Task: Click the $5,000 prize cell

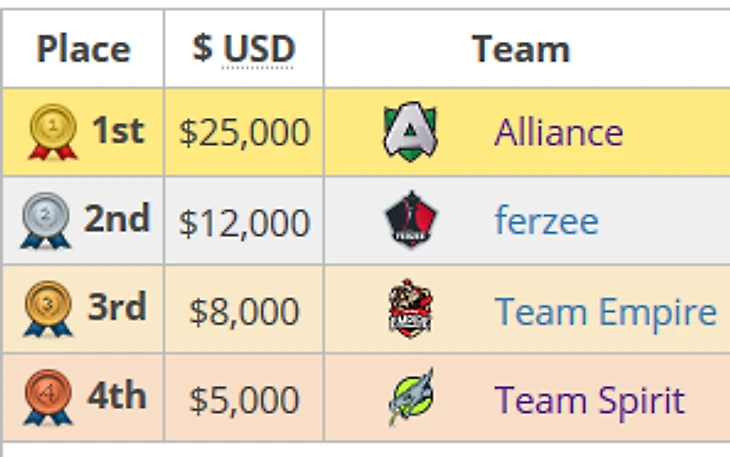Action: coord(244,401)
